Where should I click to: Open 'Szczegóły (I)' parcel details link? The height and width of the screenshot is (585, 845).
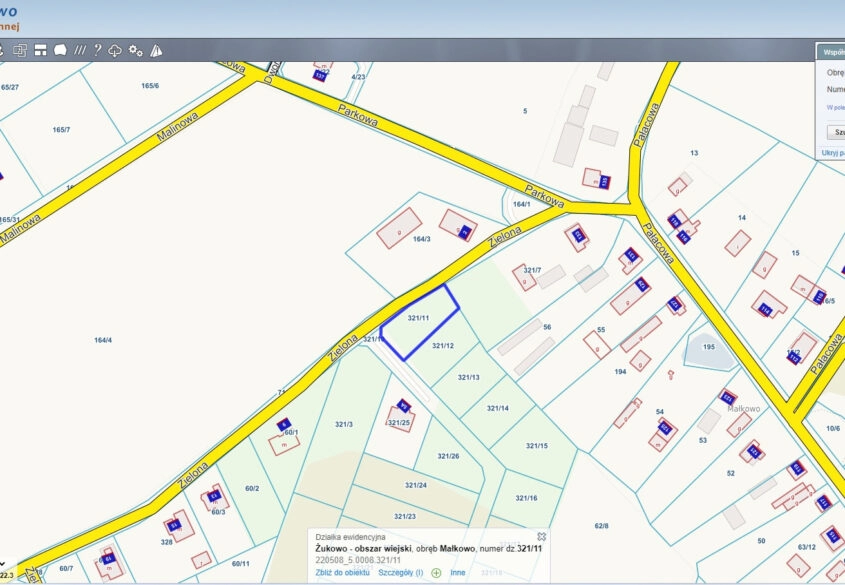[400, 573]
